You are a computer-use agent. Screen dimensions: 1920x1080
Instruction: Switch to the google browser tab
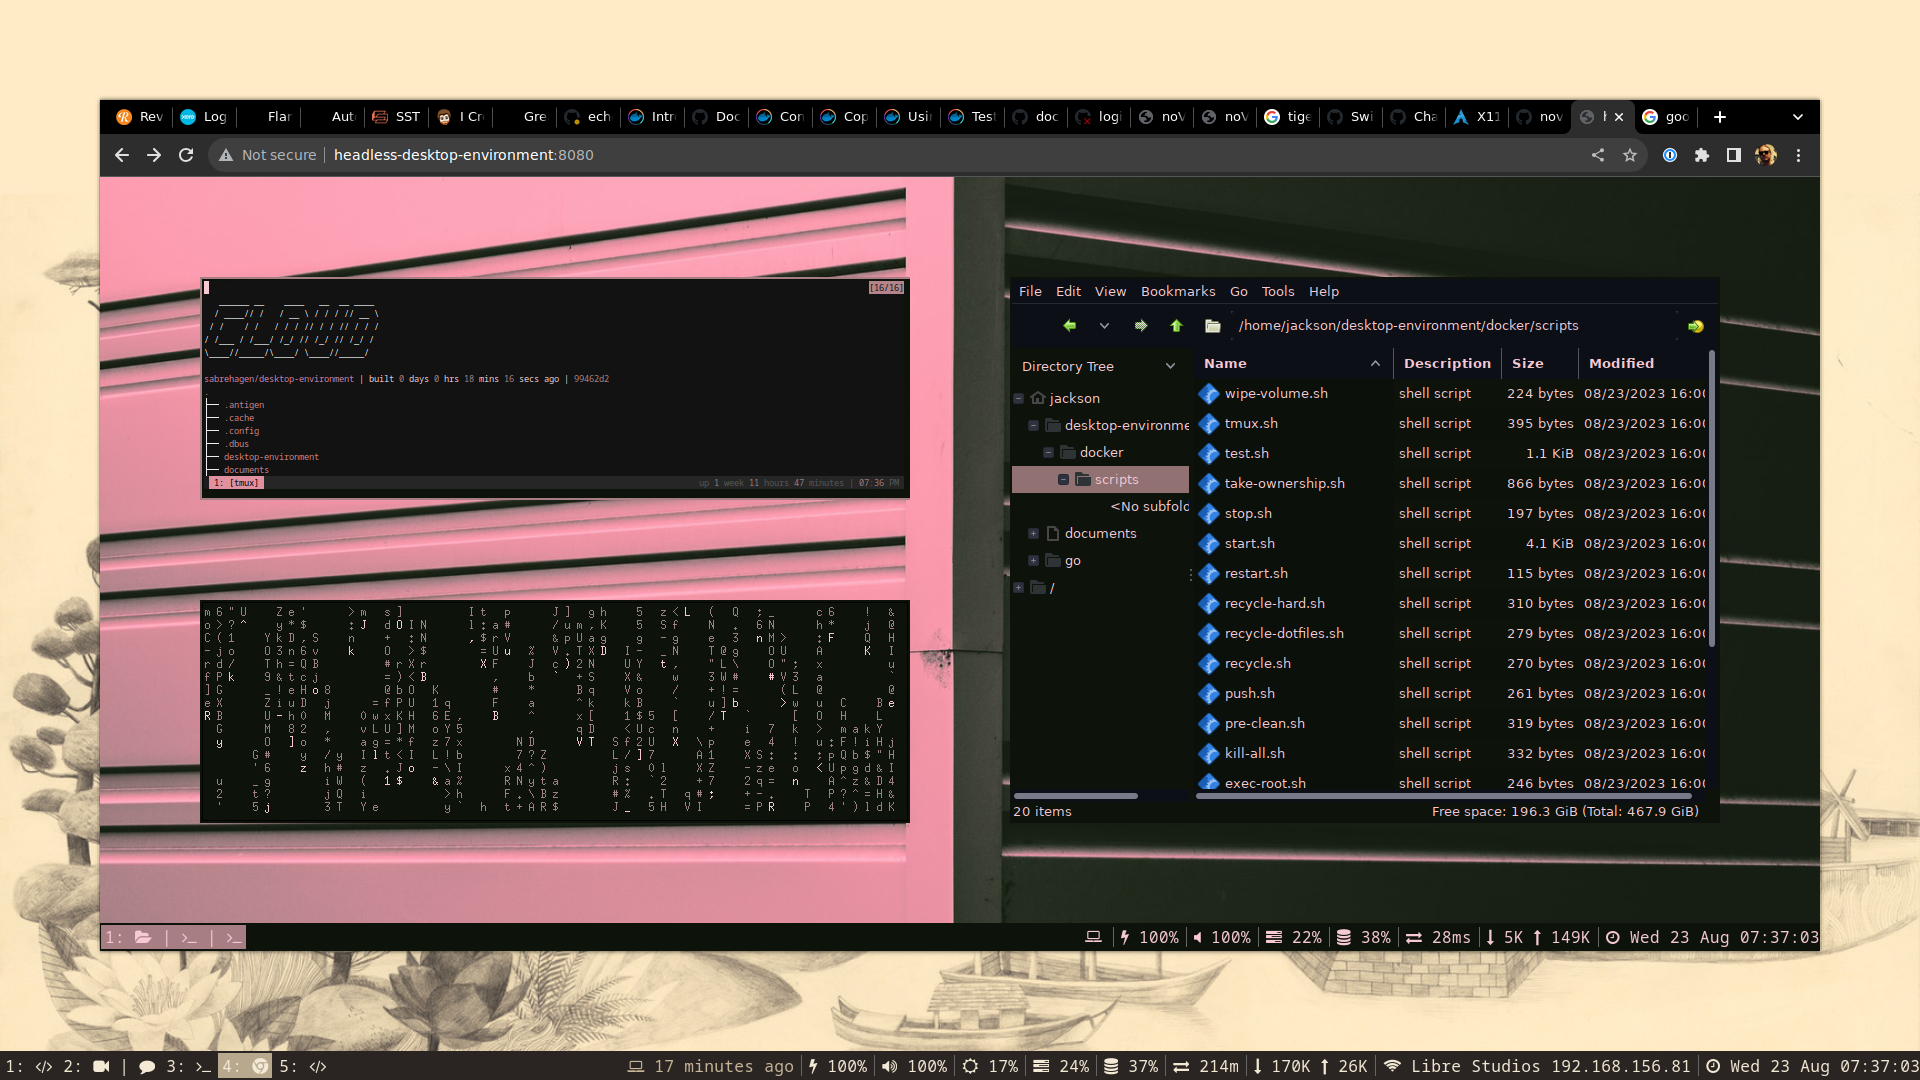(1665, 117)
